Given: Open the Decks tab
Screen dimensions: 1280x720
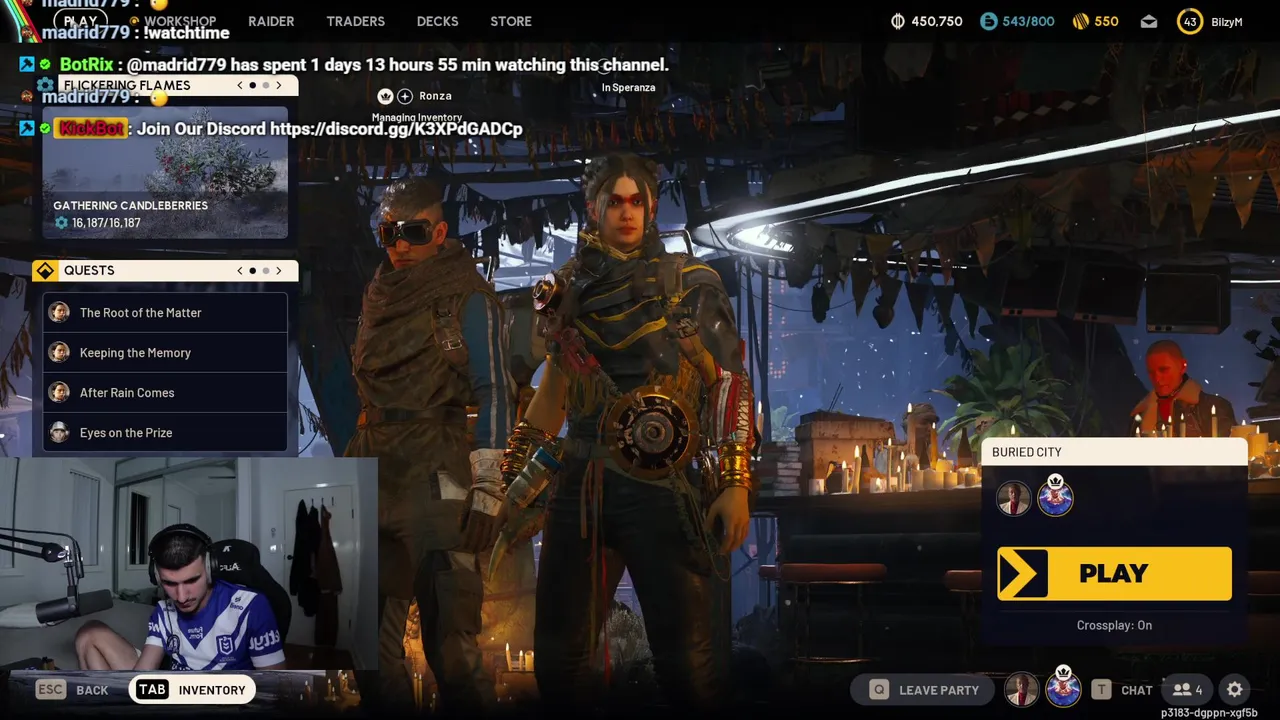Looking at the screenshot, I should [x=437, y=21].
